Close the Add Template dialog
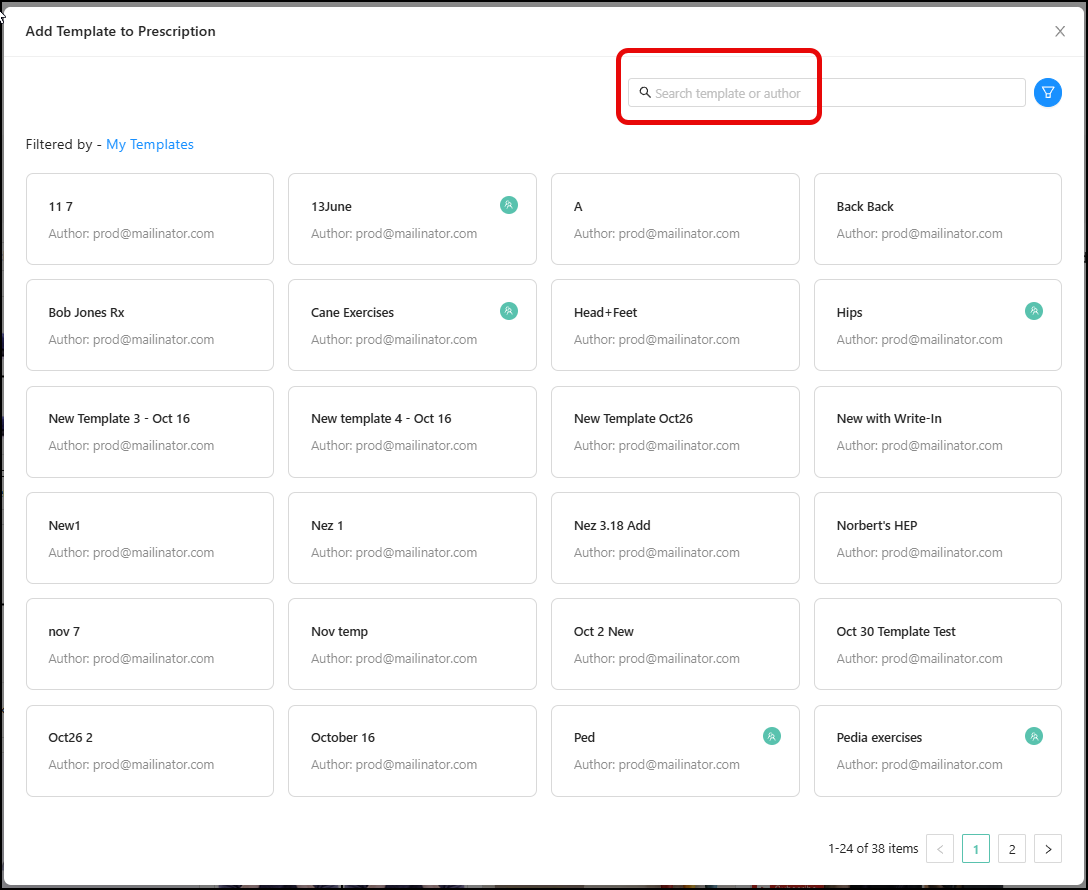1088x890 pixels. pyautogui.click(x=1060, y=31)
